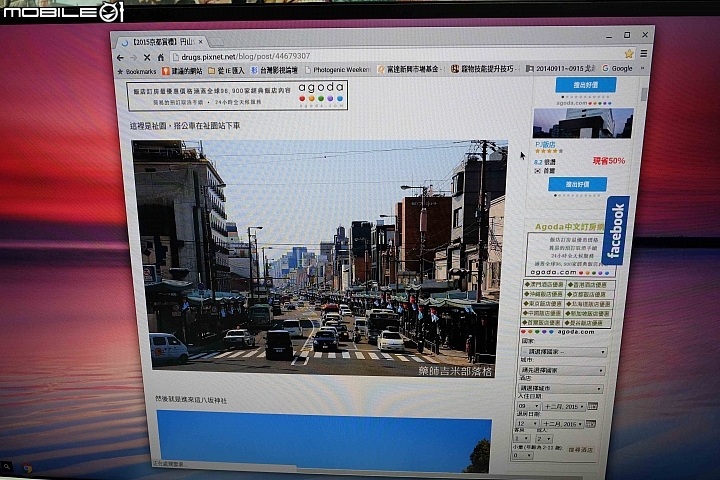
Task: Show more bookmarks with the overflow chevron
Action: pos(642,68)
